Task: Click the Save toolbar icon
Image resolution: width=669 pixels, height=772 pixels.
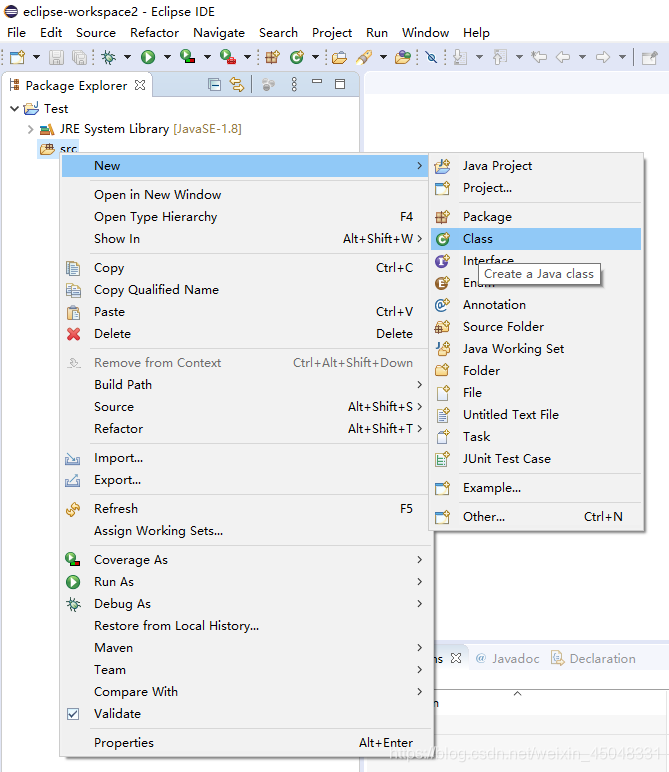Action: point(56,57)
